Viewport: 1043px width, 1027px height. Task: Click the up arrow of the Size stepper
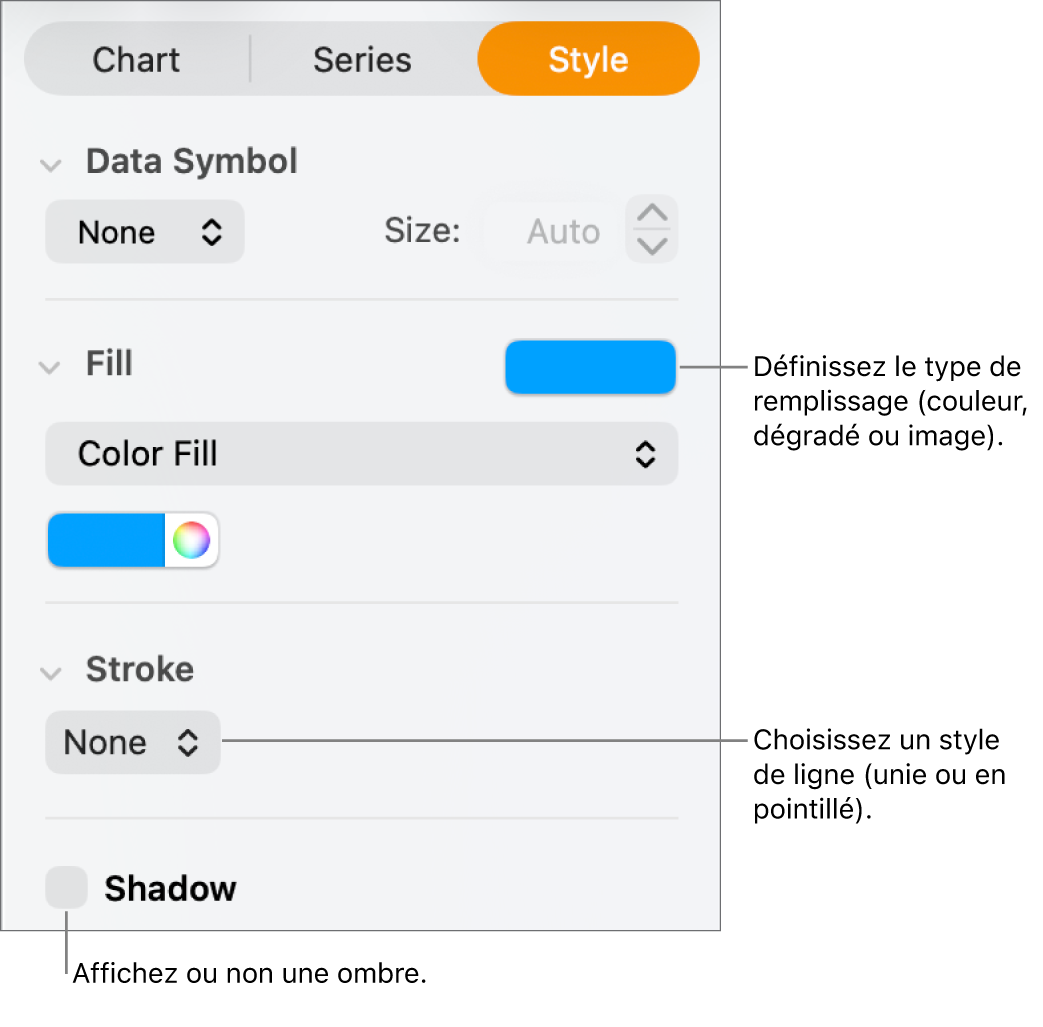coord(651,212)
